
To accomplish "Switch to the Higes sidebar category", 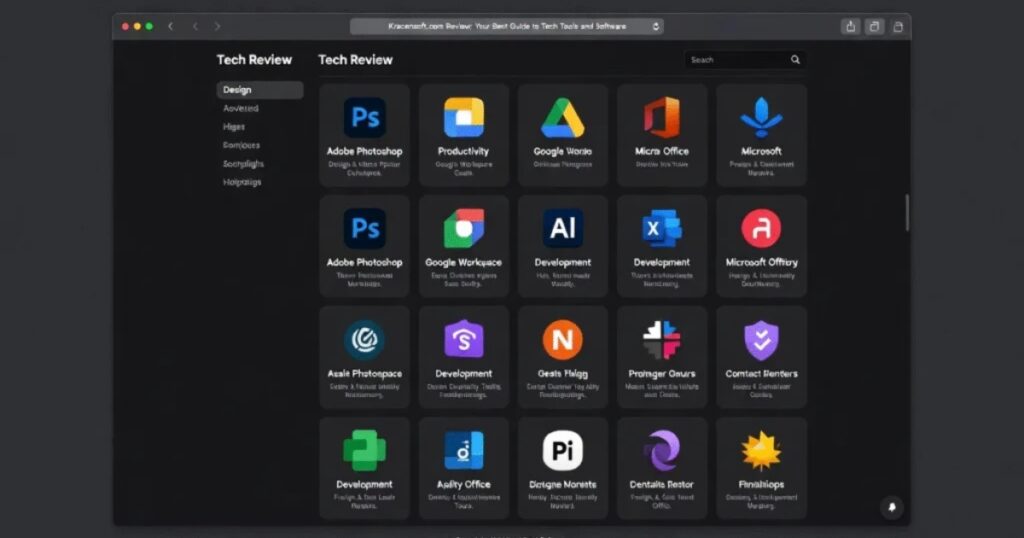I will 234,127.
